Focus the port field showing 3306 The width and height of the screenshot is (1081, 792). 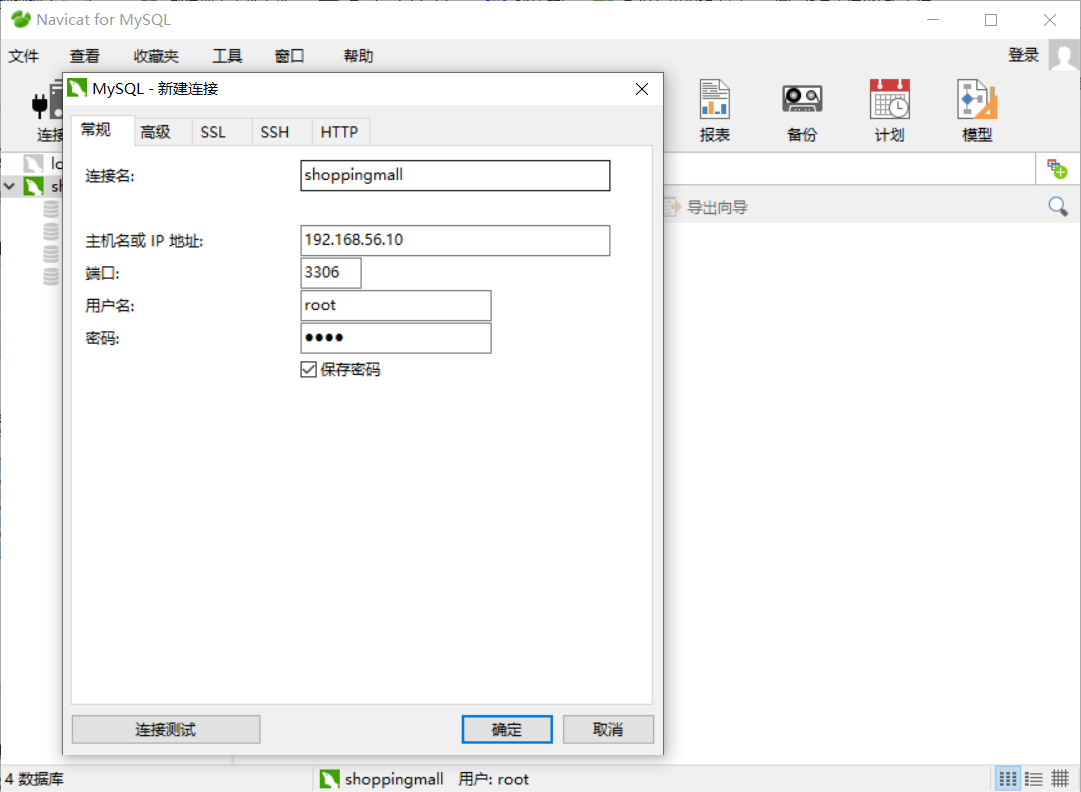click(331, 273)
